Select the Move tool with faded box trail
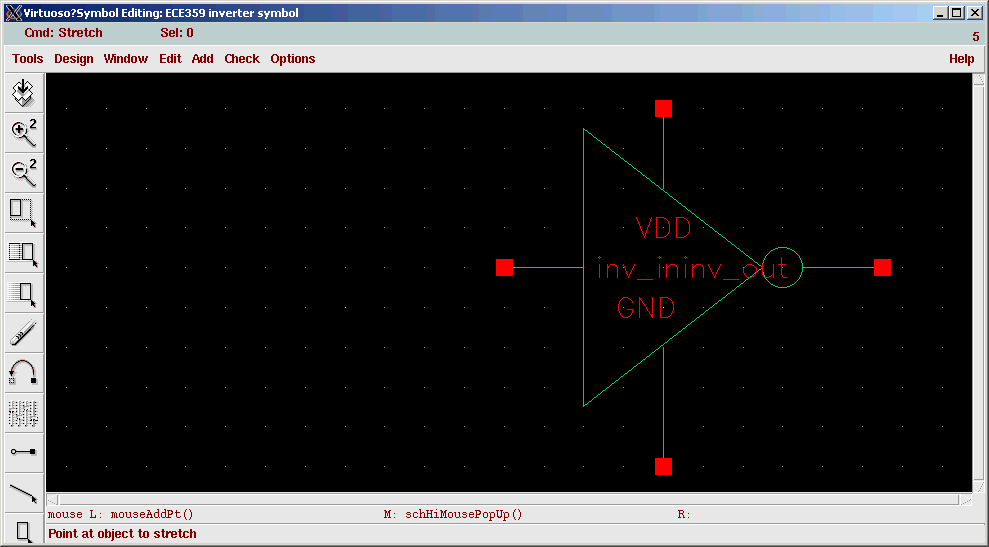The image size is (989, 547). click(x=23, y=293)
